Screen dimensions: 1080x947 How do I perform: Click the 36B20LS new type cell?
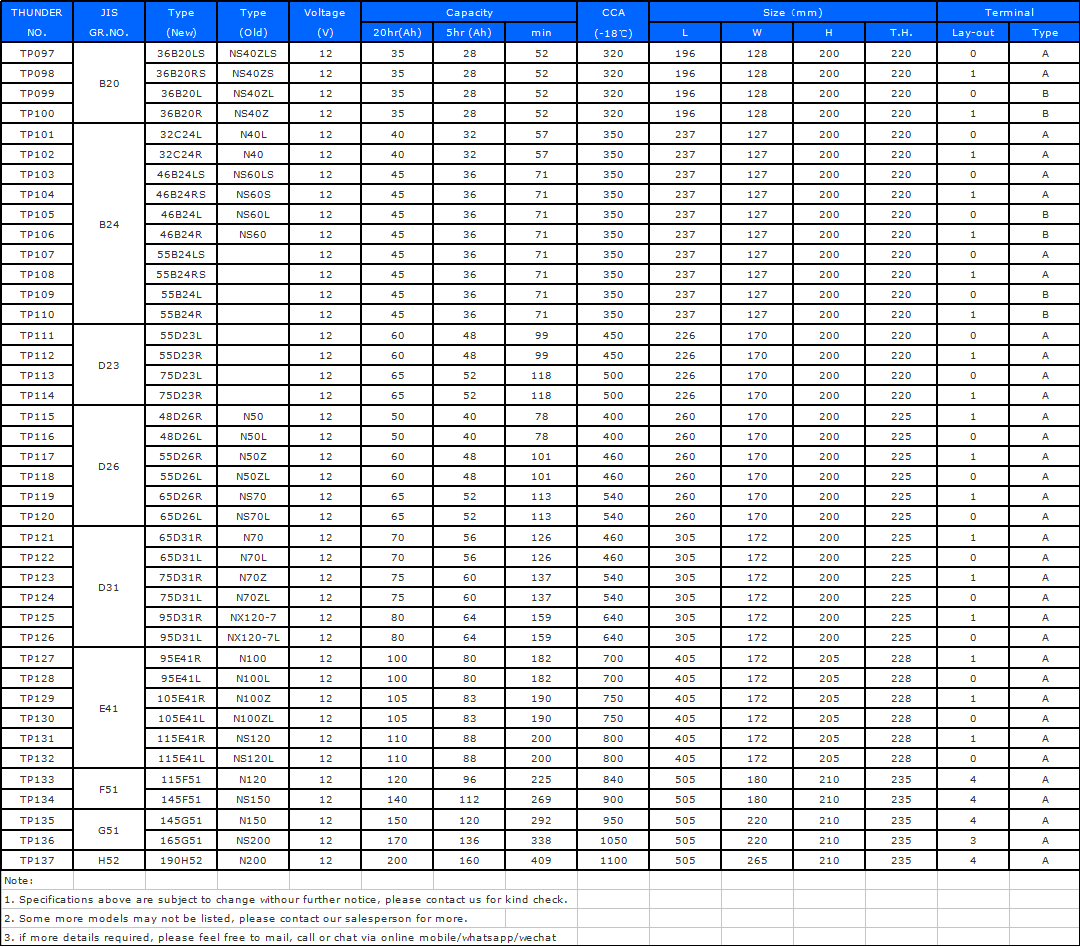[181, 54]
